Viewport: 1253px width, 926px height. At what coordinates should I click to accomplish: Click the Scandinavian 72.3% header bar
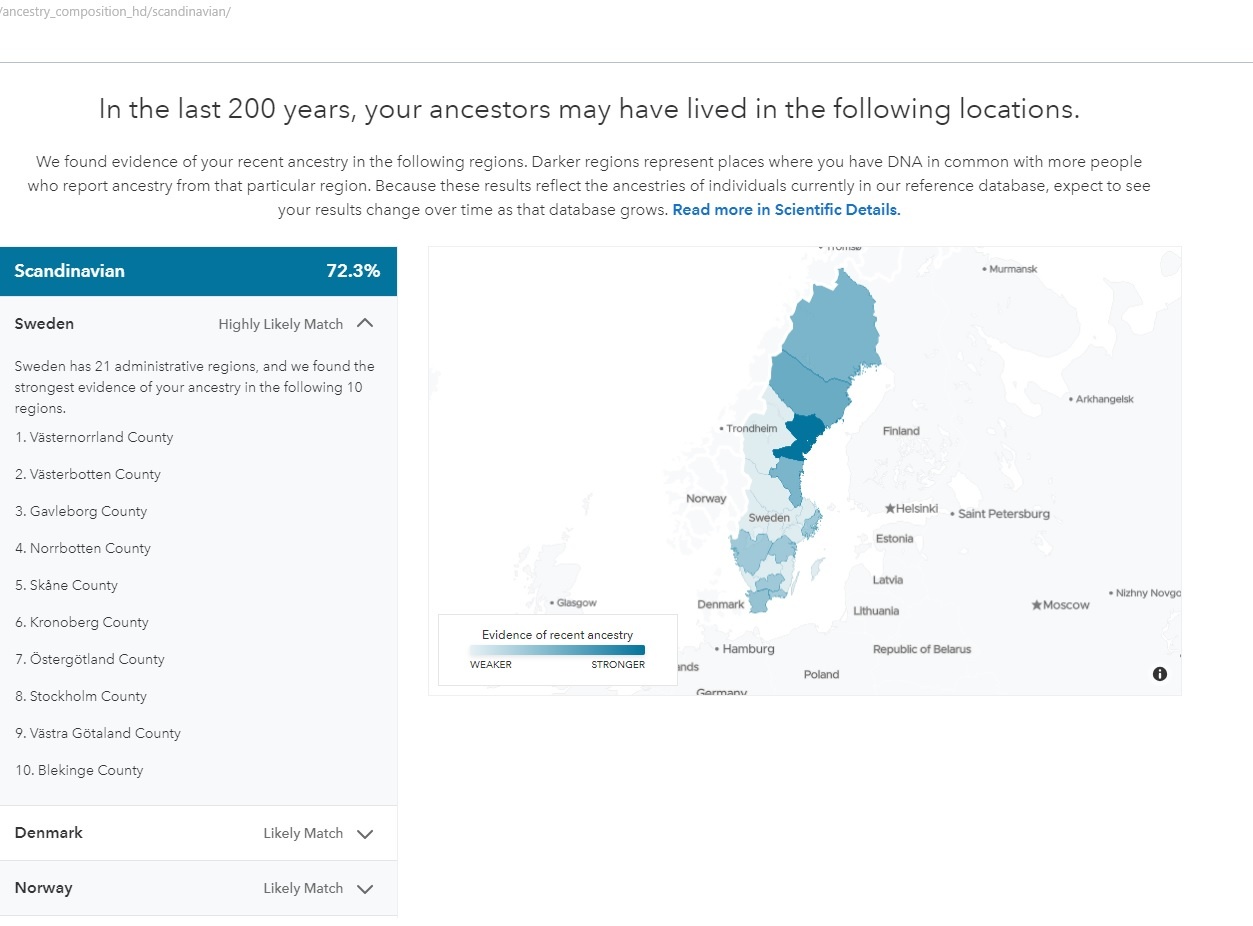(x=199, y=271)
